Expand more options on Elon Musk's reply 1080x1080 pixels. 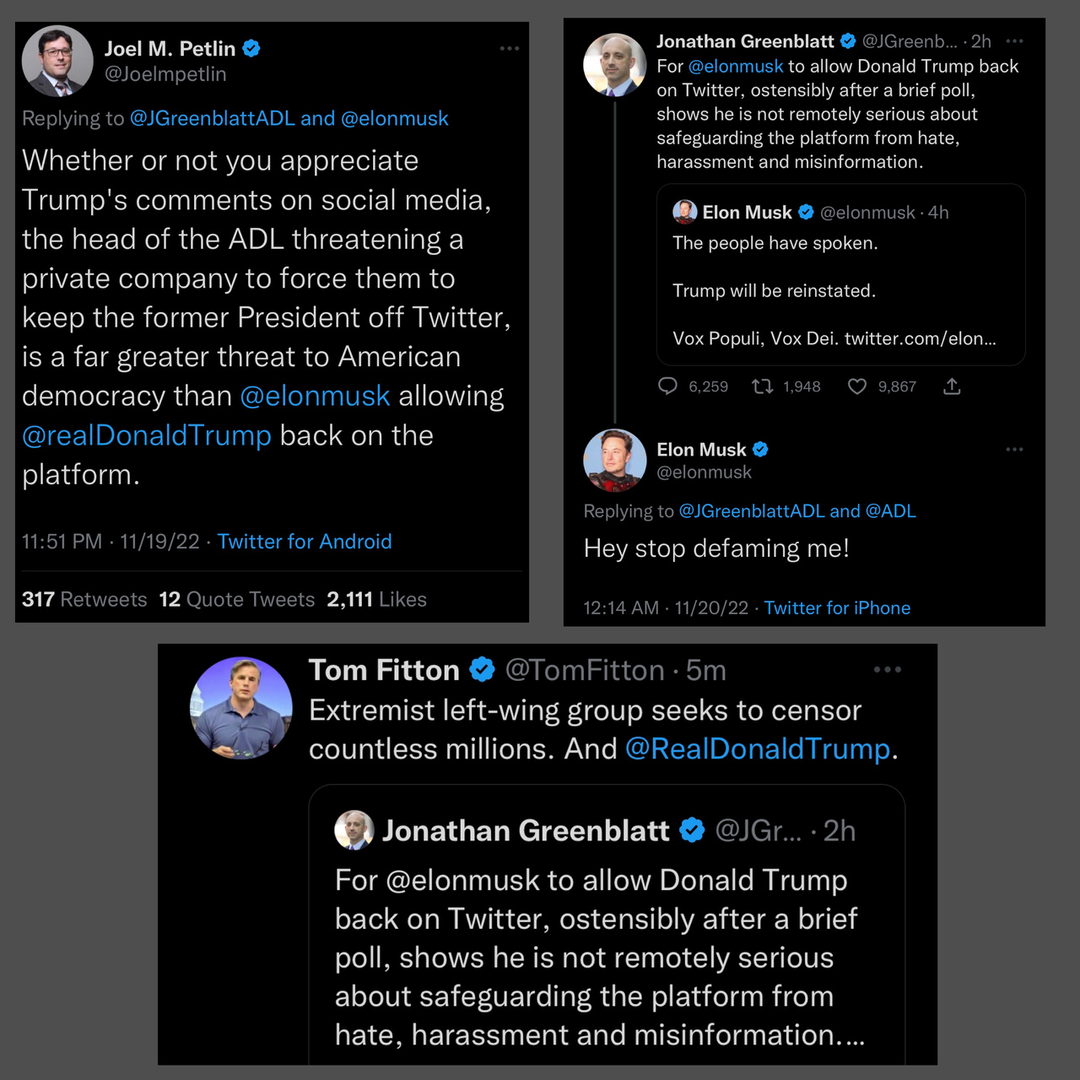1014,450
